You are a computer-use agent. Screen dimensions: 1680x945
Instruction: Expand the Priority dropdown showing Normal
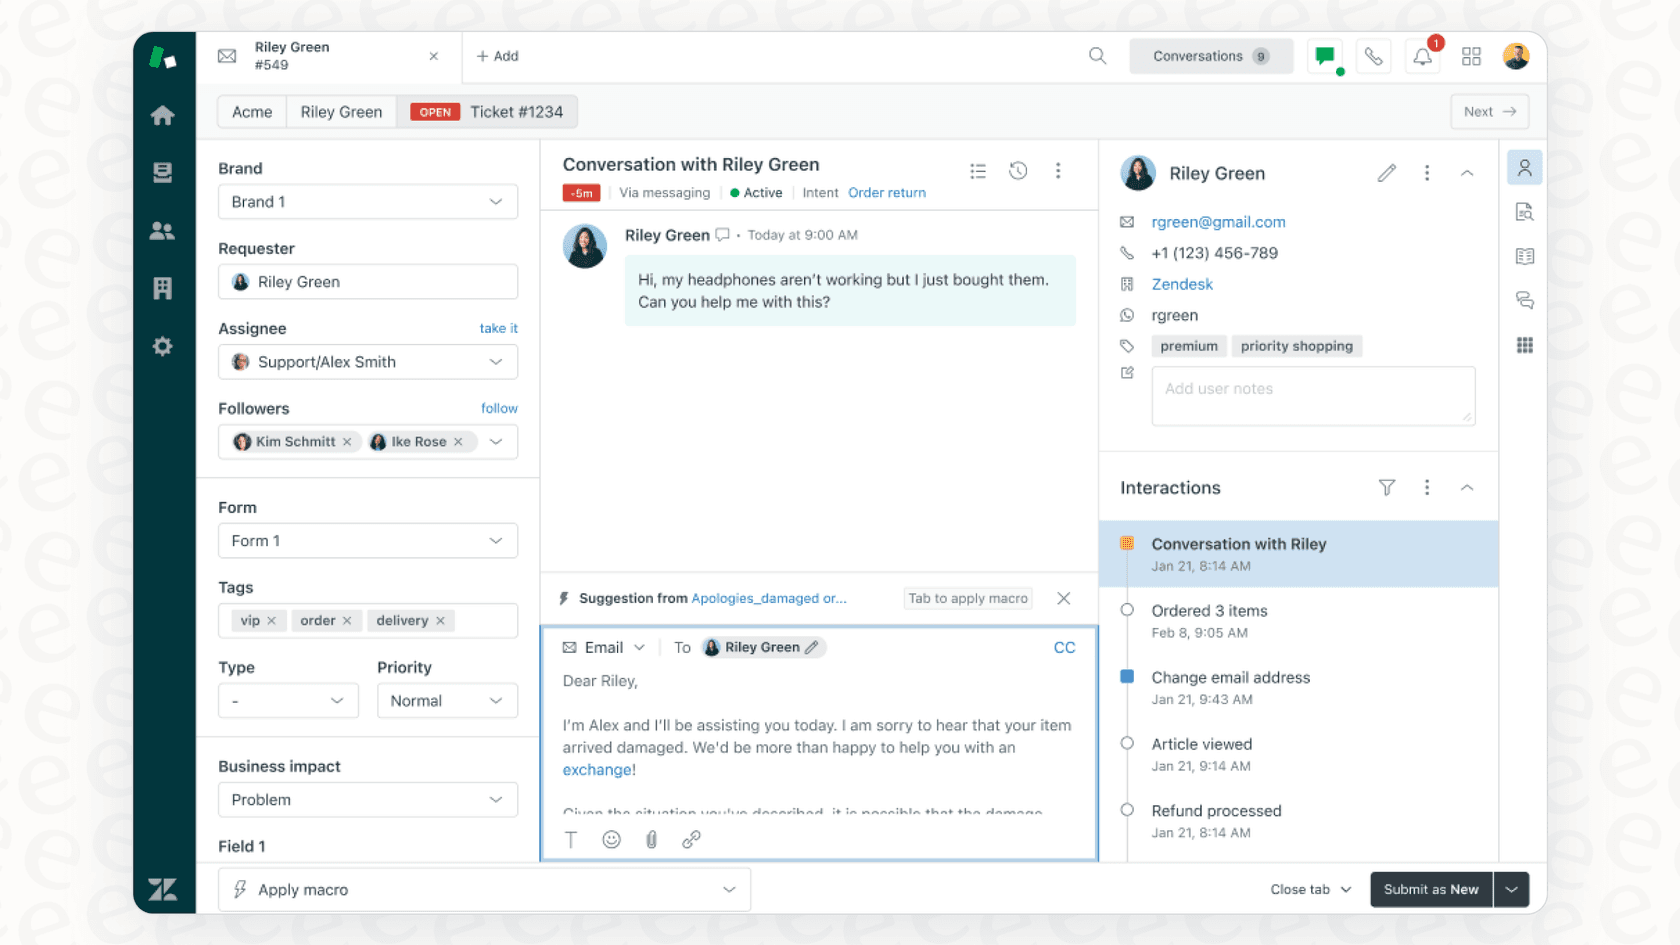pos(447,700)
